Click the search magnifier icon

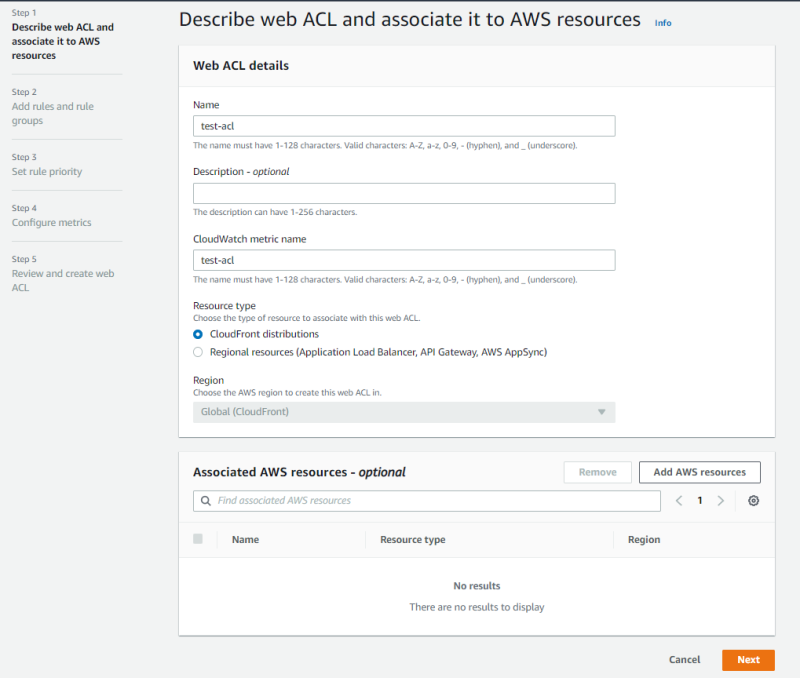[x=206, y=501]
